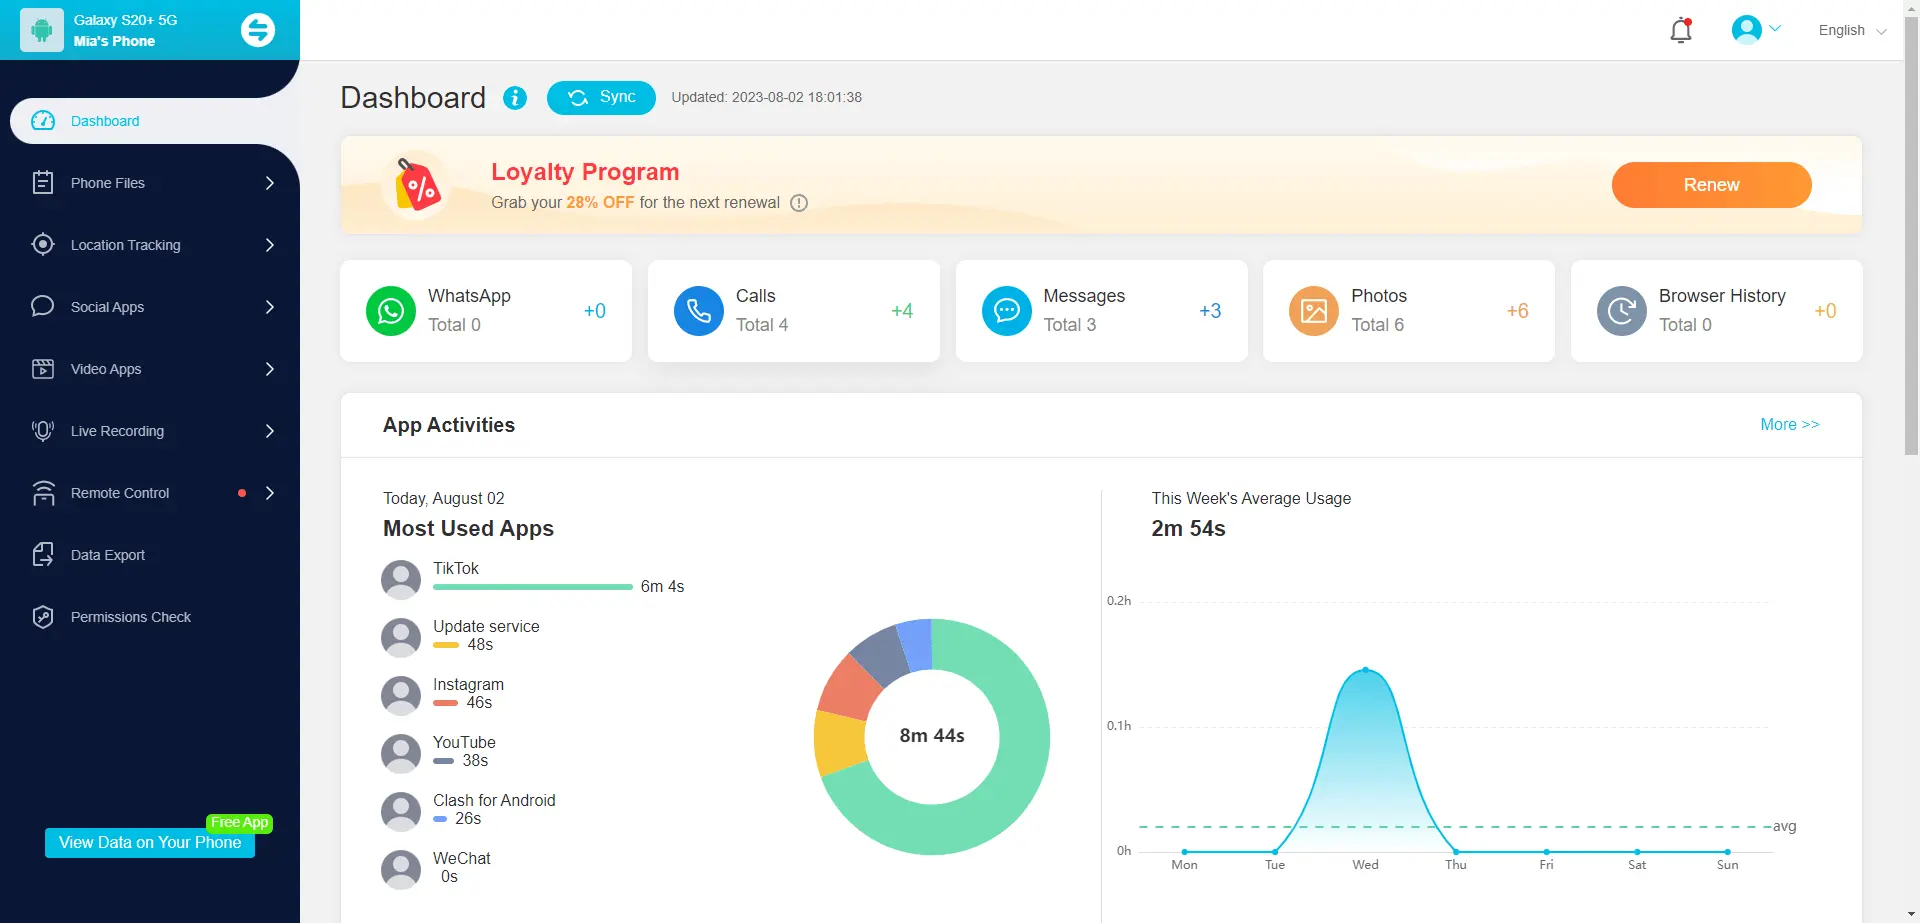Click the switch device icon
Screen dimensions: 1920x923
258,30
